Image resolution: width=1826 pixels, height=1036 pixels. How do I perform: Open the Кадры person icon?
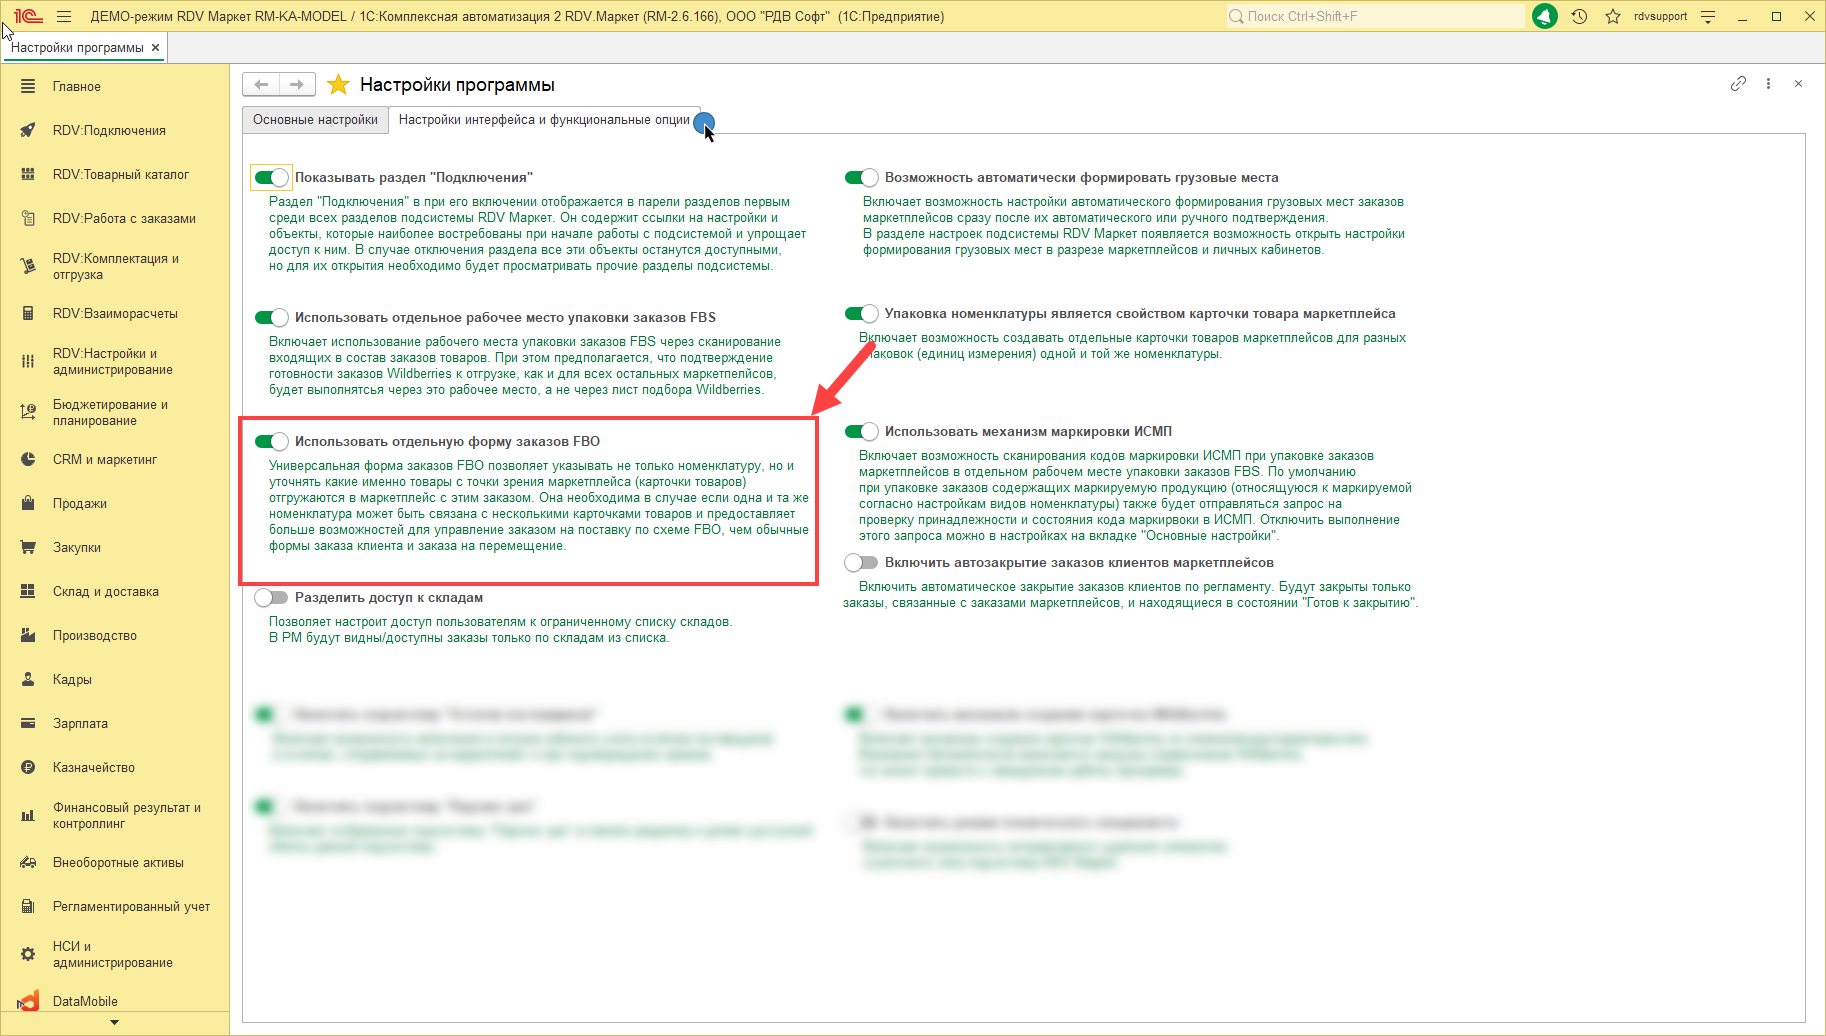click(28, 680)
